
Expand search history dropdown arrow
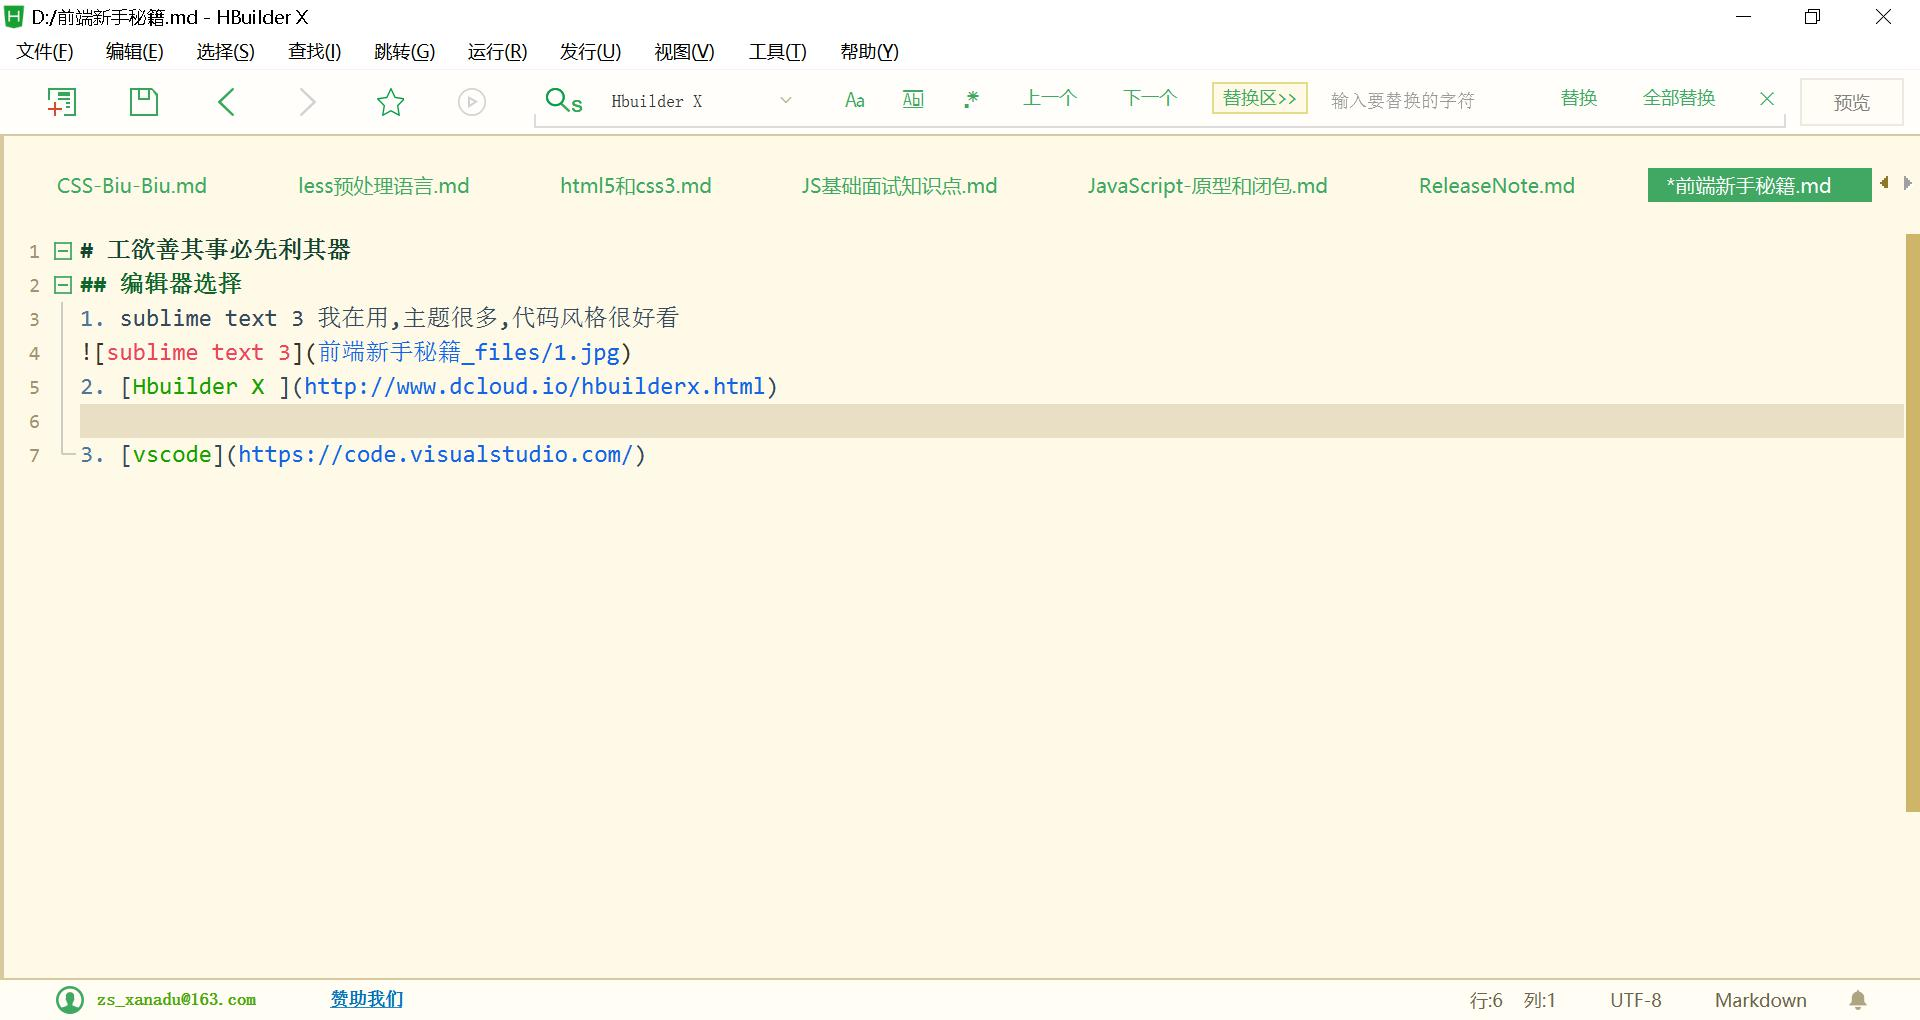click(786, 100)
